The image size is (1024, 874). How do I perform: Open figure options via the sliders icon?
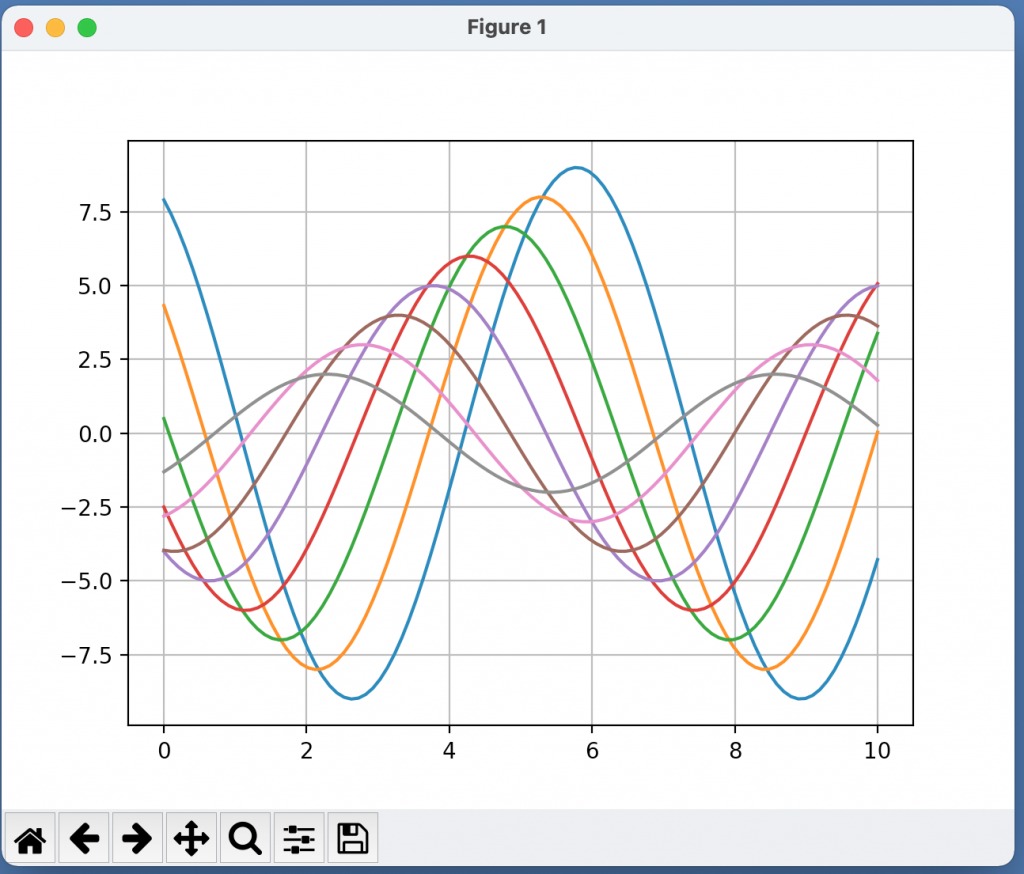click(x=298, y=838)
